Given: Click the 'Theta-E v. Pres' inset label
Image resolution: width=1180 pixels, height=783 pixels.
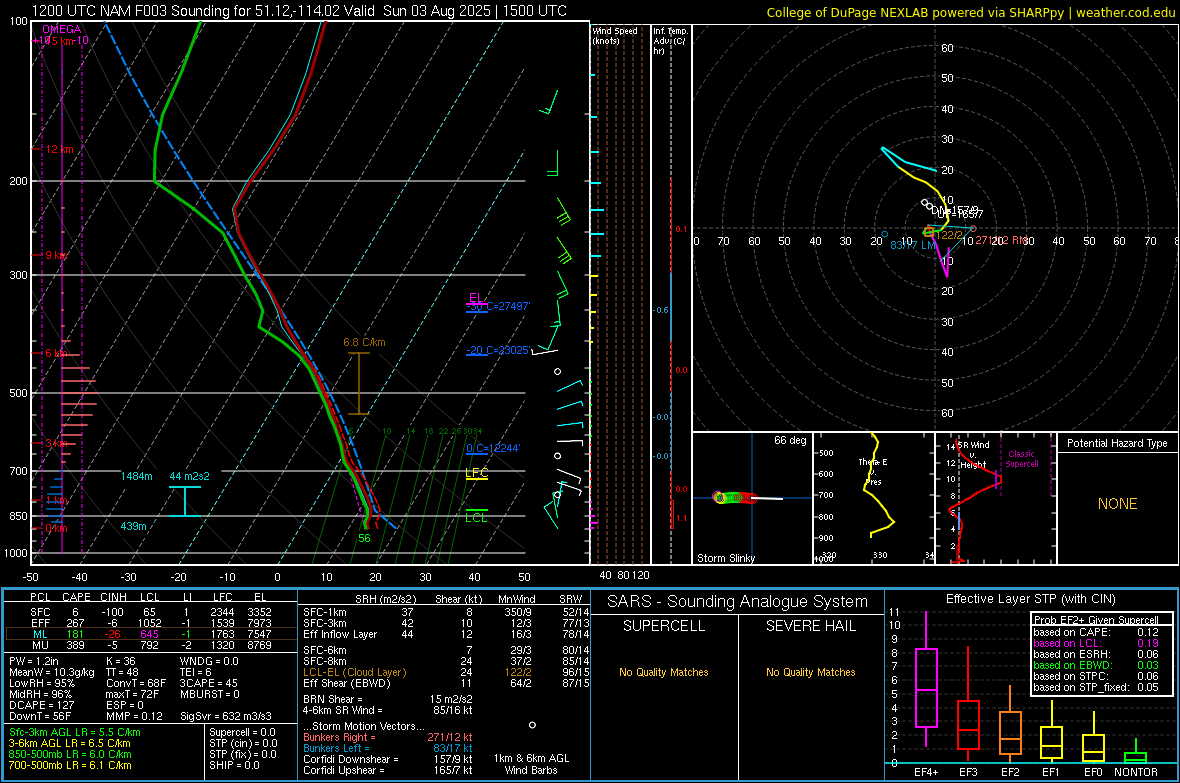Looking at the screenshot, I should coord(873,472).
